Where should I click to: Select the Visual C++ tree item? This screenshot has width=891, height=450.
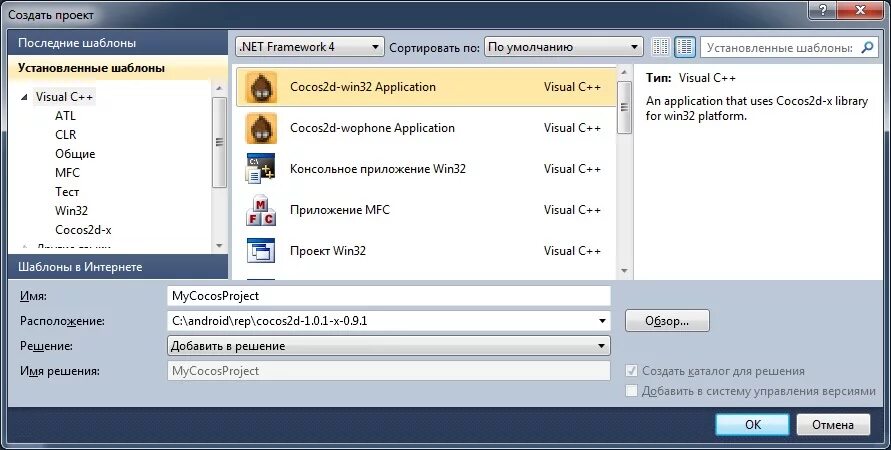pos(64,97)
